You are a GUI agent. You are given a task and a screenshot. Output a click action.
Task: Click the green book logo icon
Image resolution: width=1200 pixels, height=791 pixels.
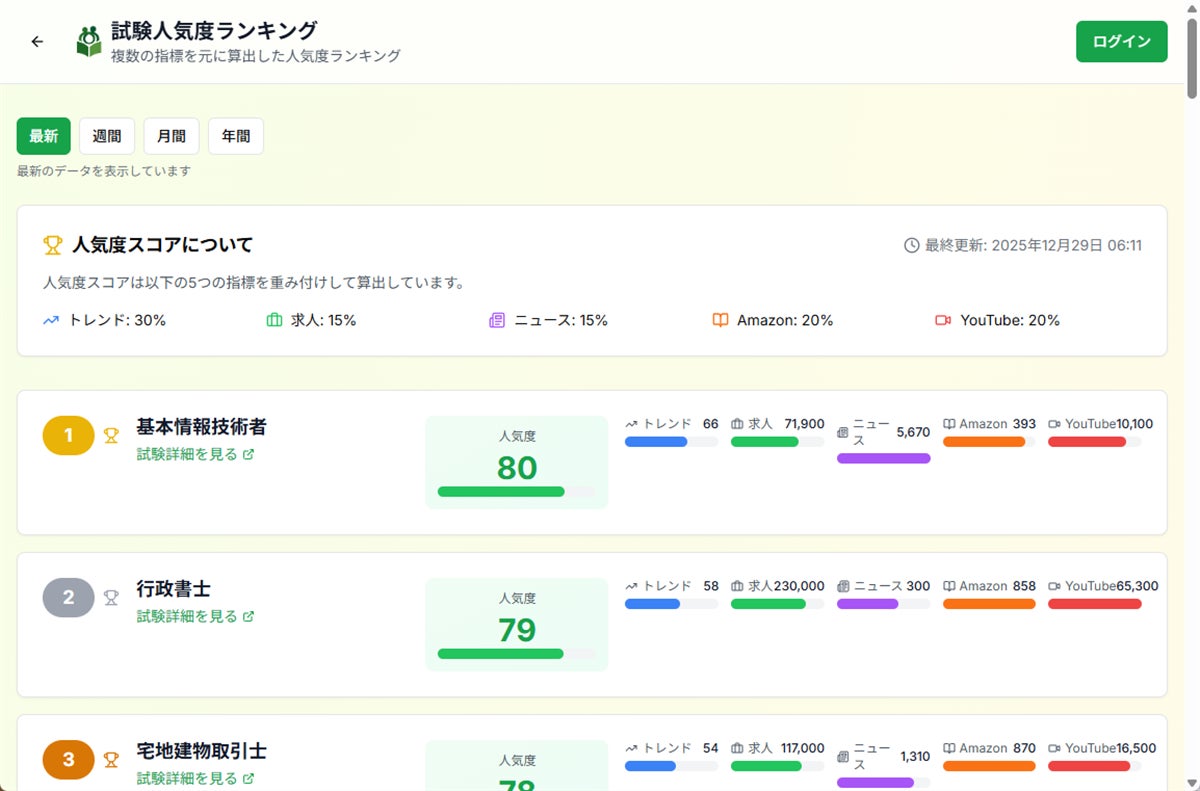(x=89, y=42)
